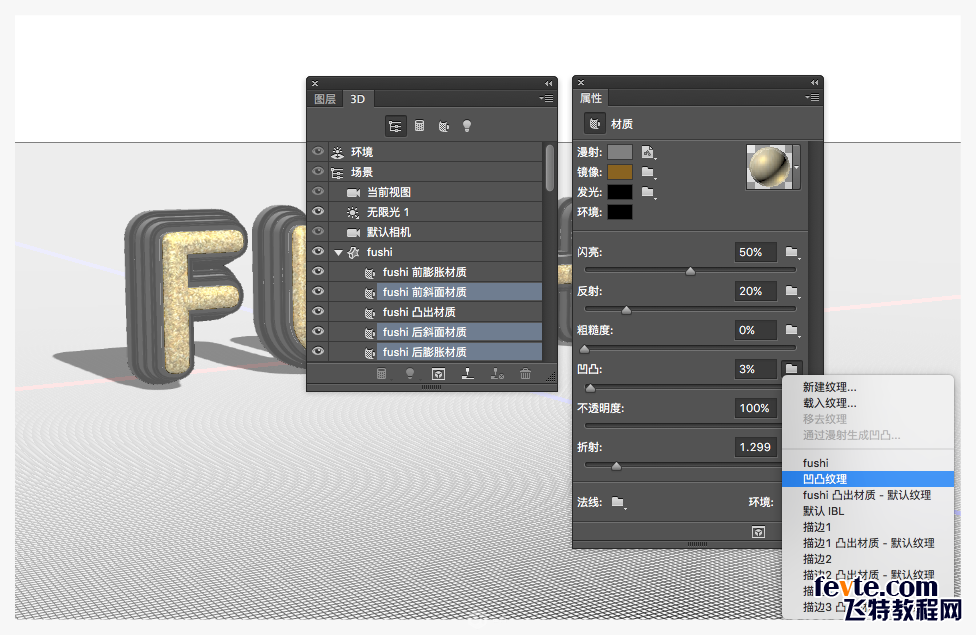
Task: Filter 3D panel by meshes
Action: click(420, 126)
